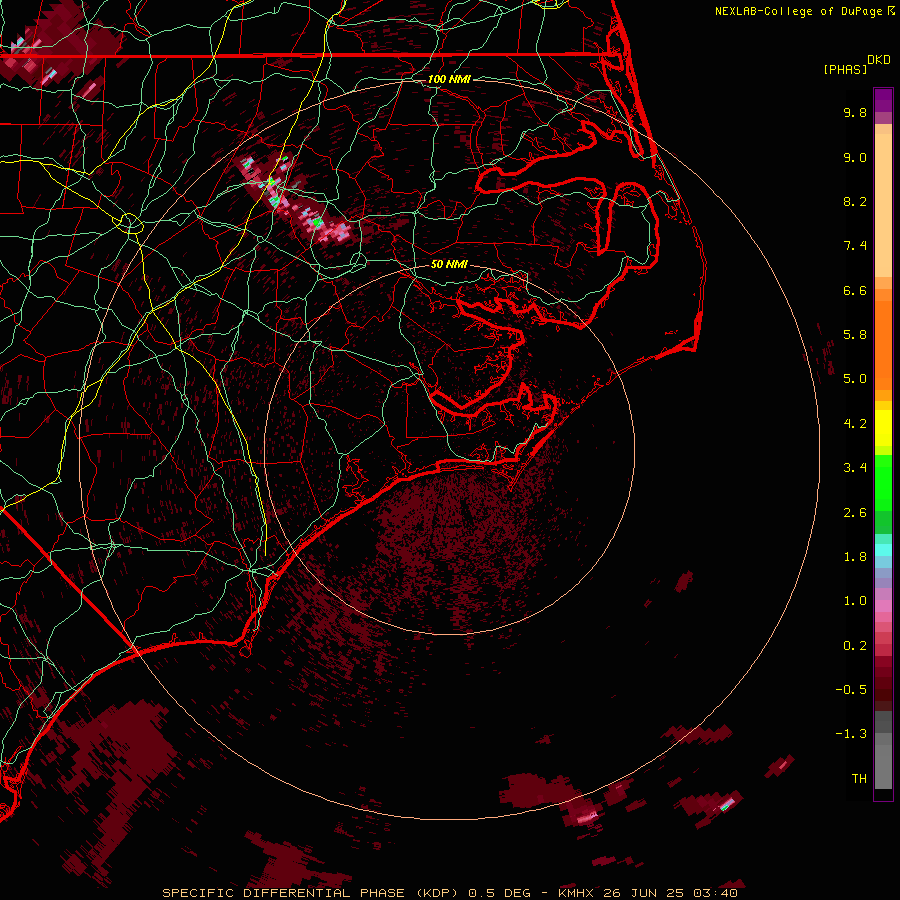Click the 100 NMI range ring label
Viewport: 900px width, 900px height.
tap(449, 79)
